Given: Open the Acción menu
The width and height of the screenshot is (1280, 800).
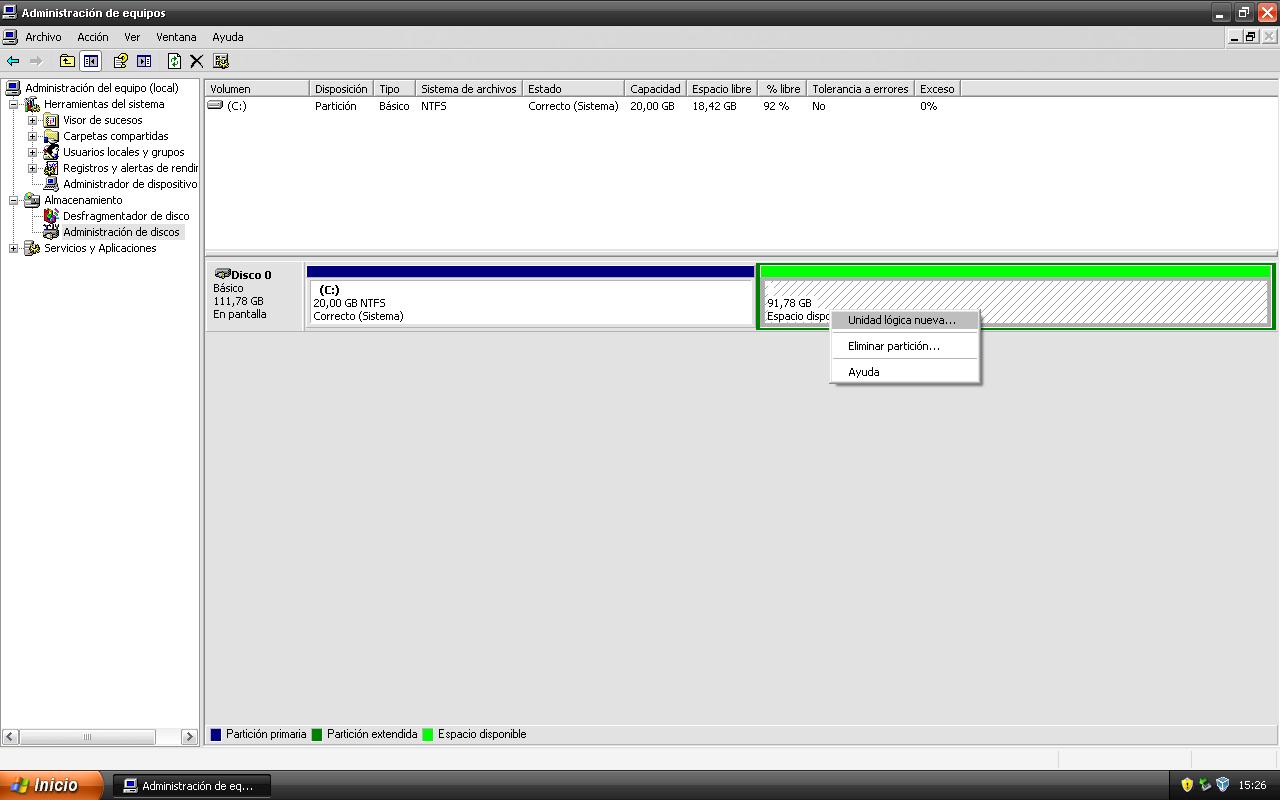Looking at the screenshot, I should pos(92,37).
